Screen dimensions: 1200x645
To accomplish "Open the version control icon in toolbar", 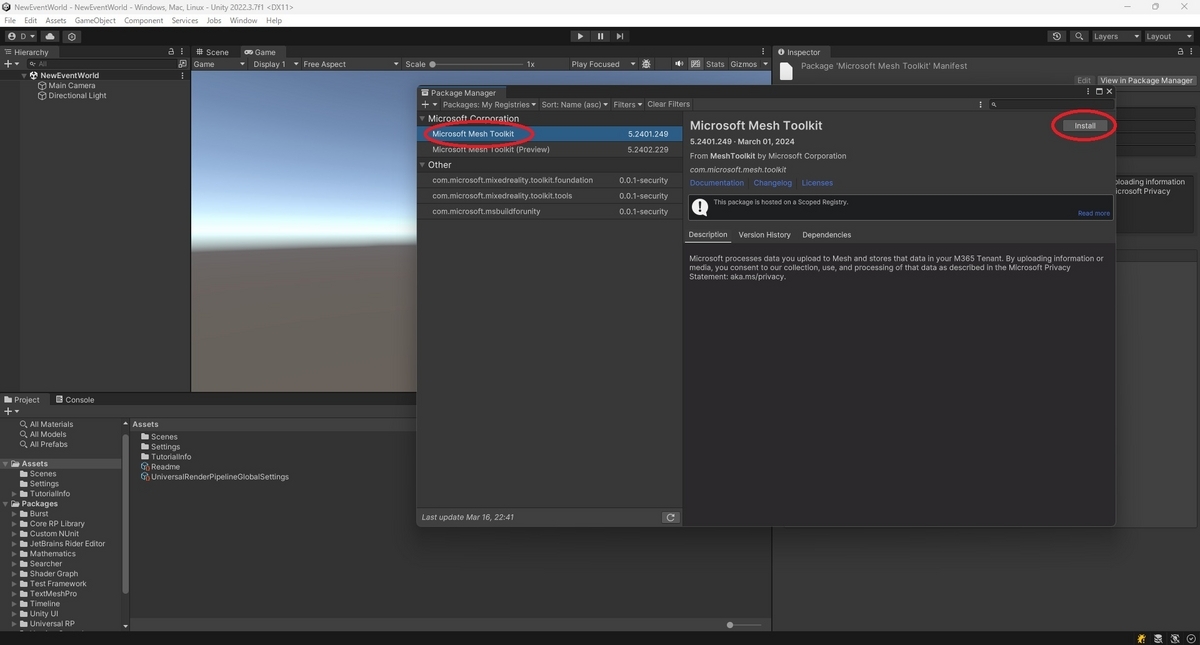I will (x=72, y=36).
